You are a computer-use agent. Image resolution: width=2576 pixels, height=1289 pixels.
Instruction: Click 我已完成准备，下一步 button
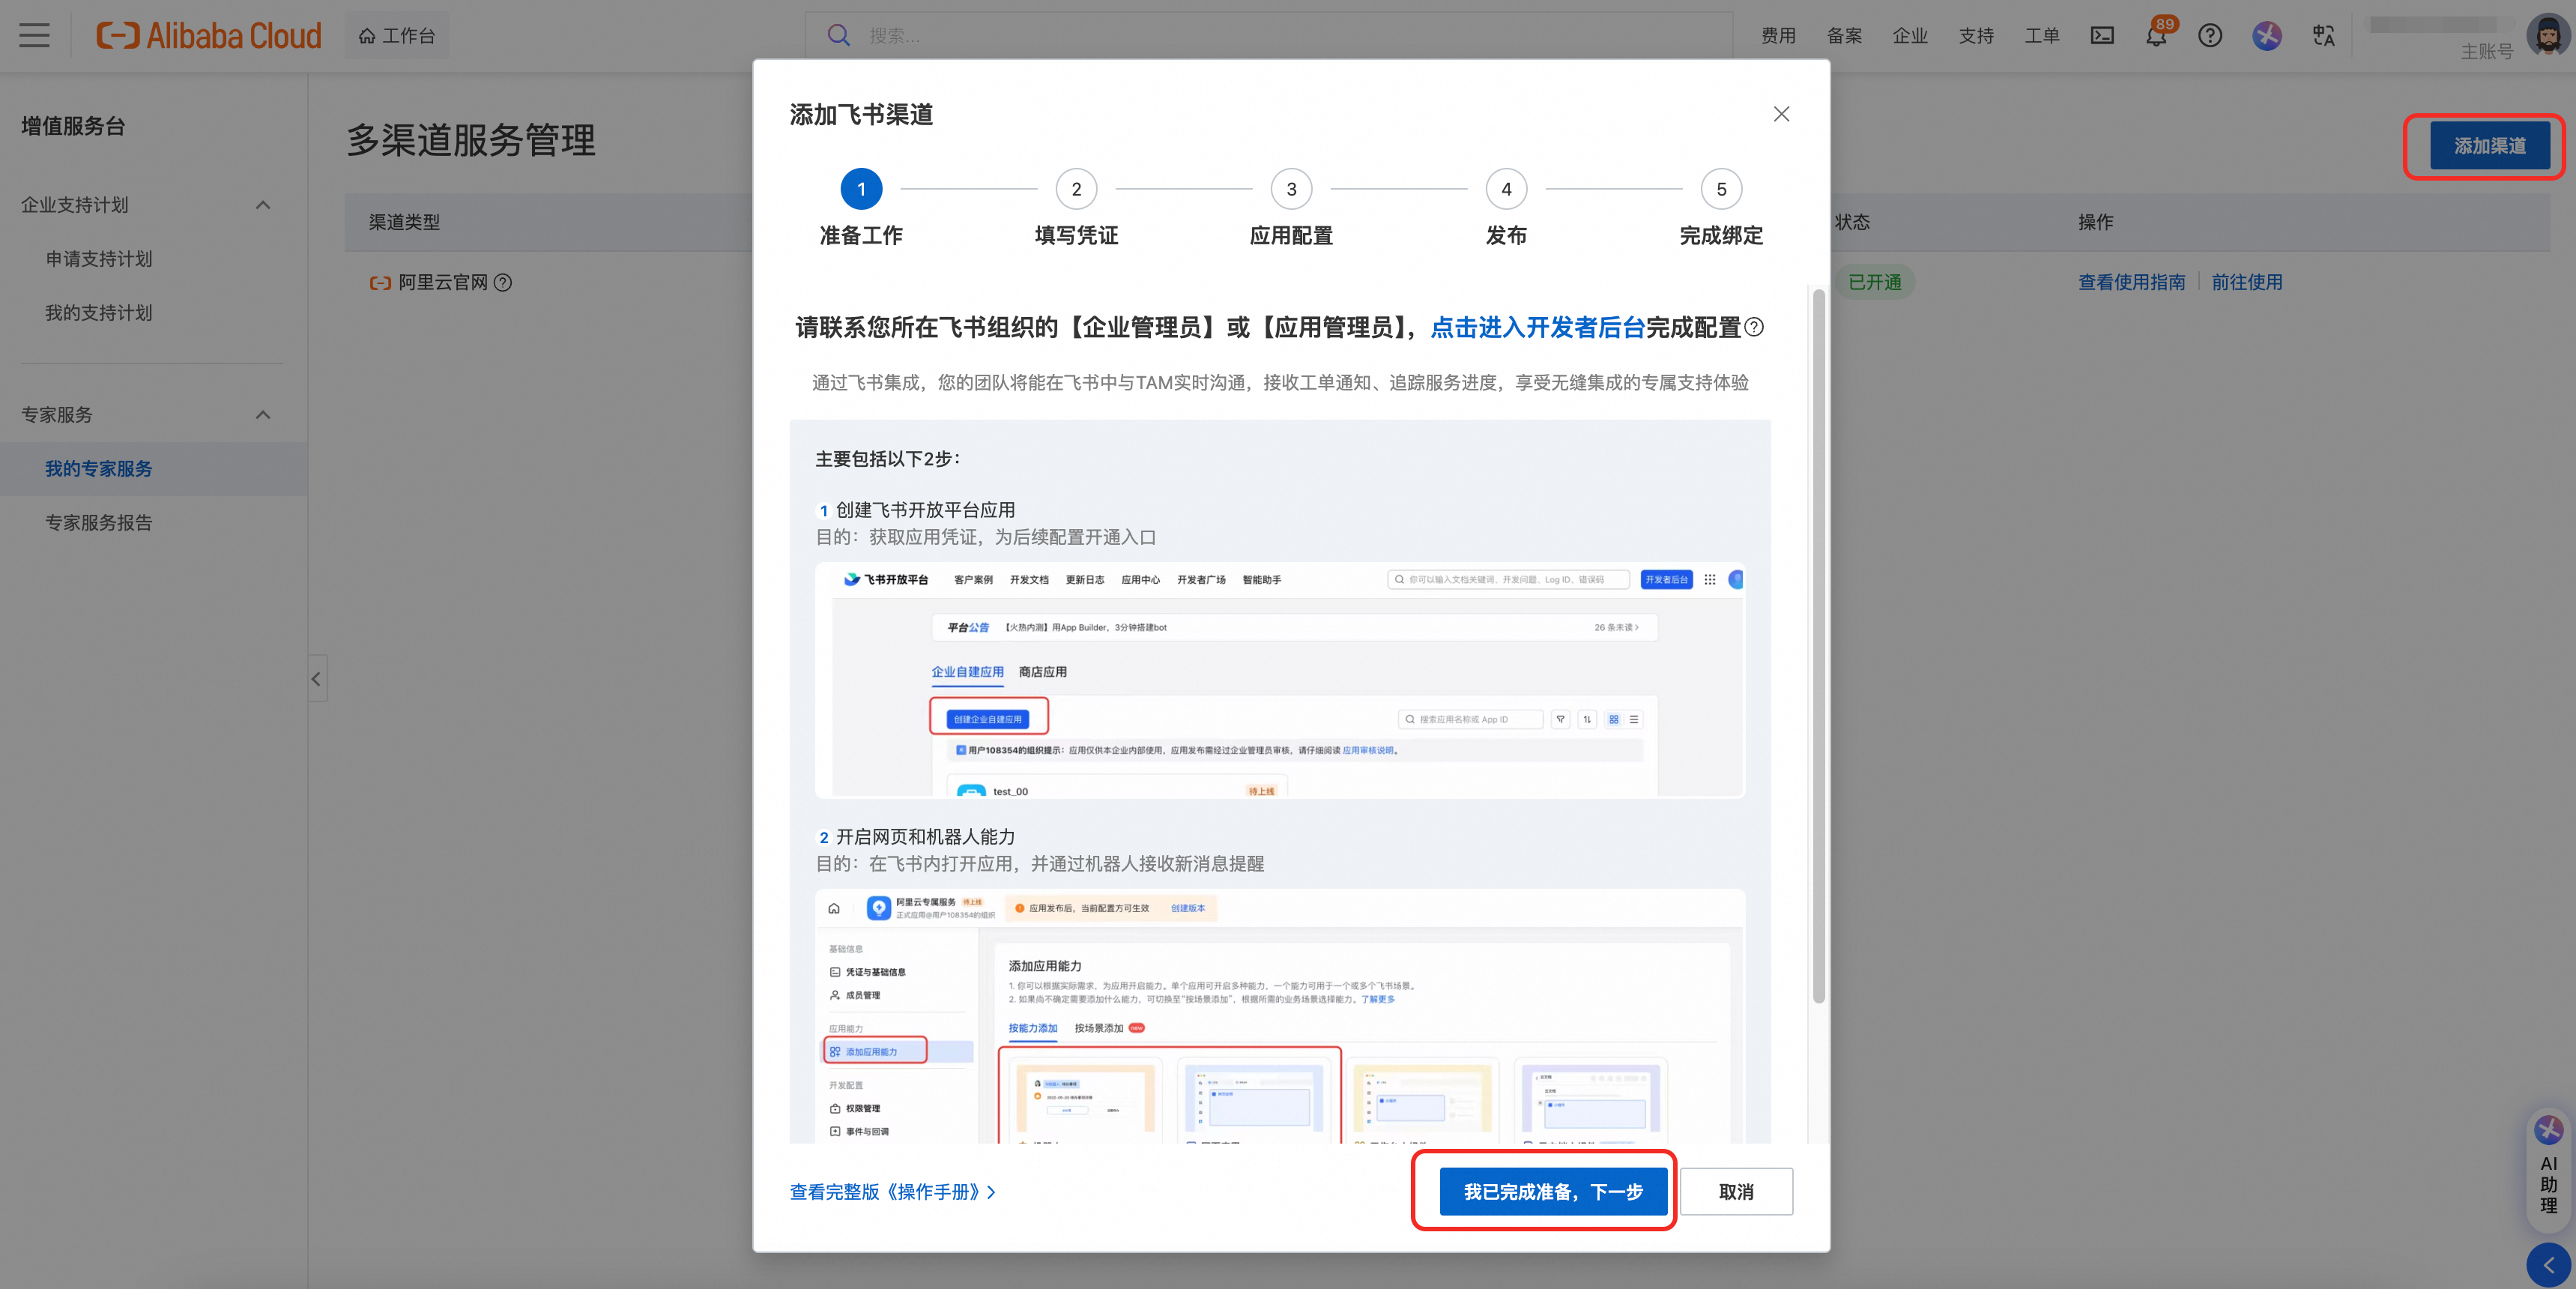point(1553,1191)
